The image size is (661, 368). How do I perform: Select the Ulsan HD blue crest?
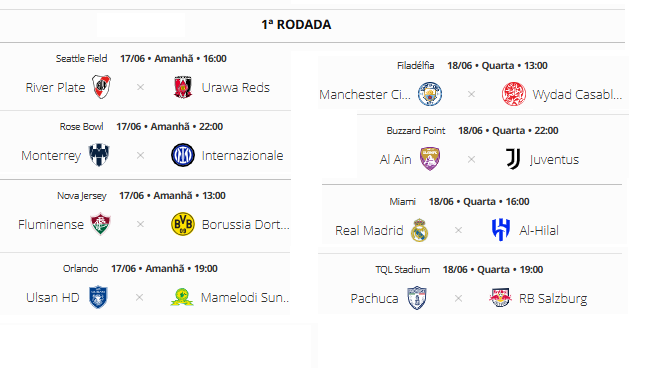pyautogui.click(x=98, y=297)
